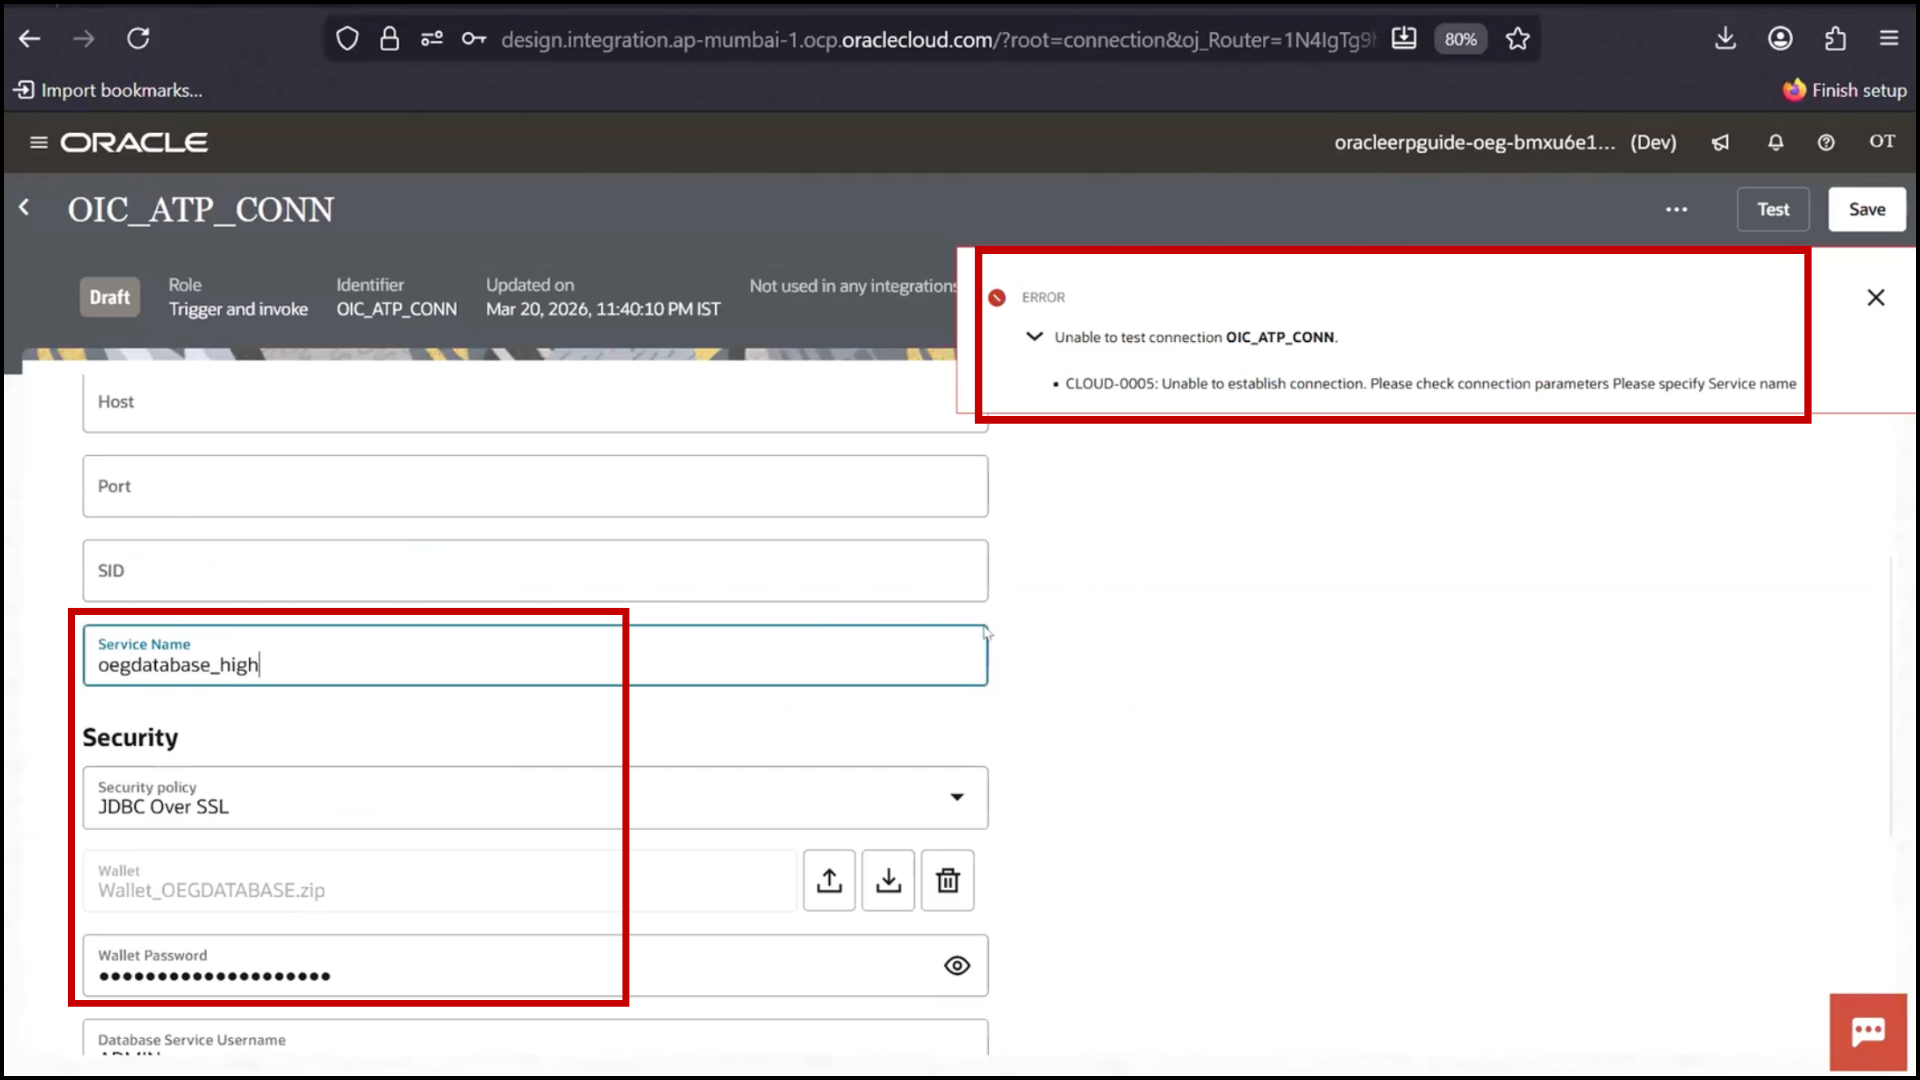Click into the Port field
Image resolution: width=1920 pixels, height=1080 pixels.
(535, 486)
